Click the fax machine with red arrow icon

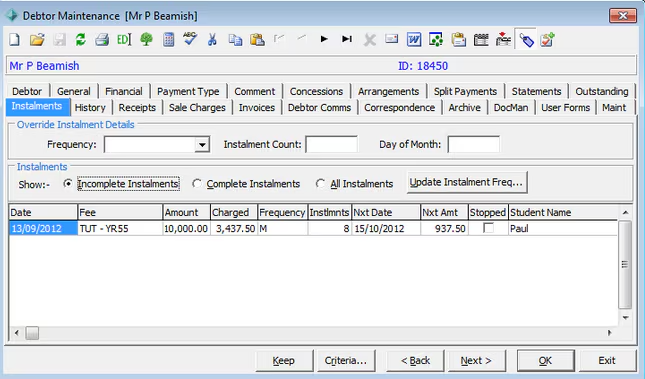pyautogui.click(x=503, y=40)
